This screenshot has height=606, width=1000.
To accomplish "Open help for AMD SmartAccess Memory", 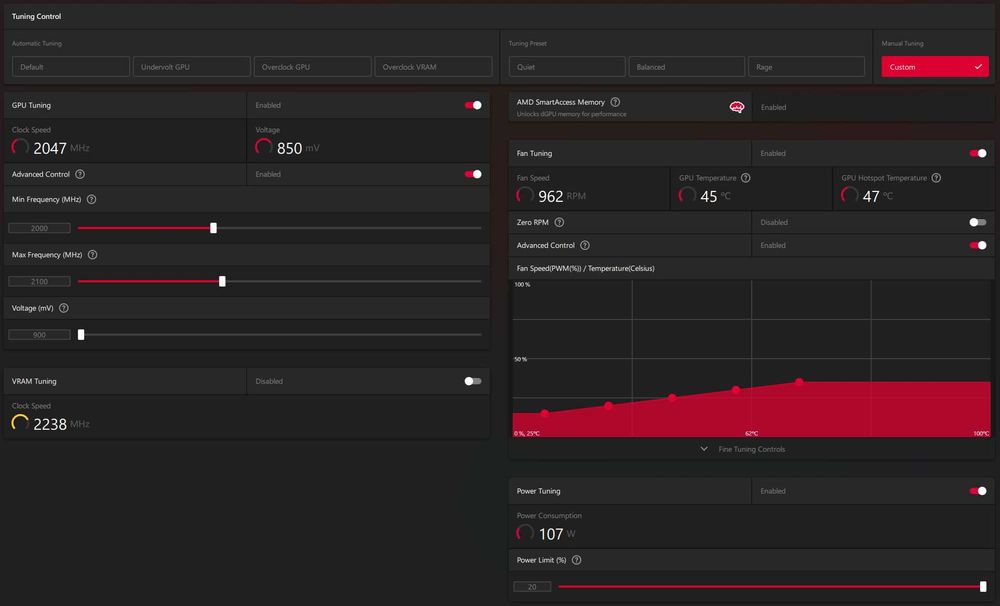I will (615, 102).
